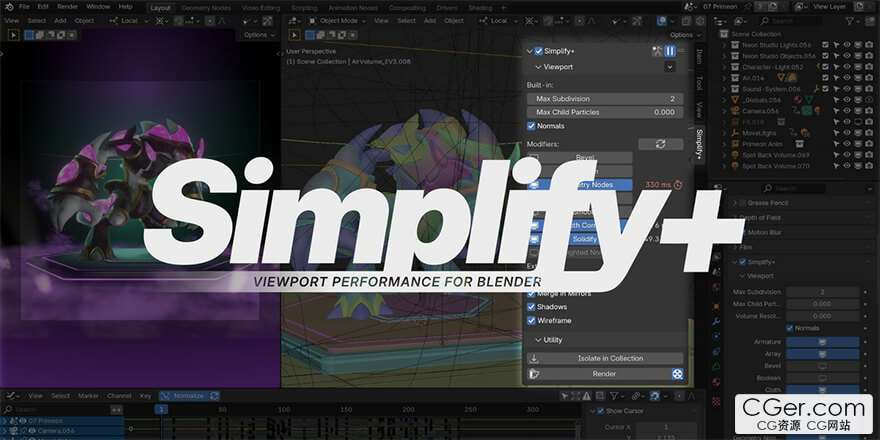This screenshot has width=880, height=440.
Task: Uncheck the Shadows checkbox
Action: point(531,307)
